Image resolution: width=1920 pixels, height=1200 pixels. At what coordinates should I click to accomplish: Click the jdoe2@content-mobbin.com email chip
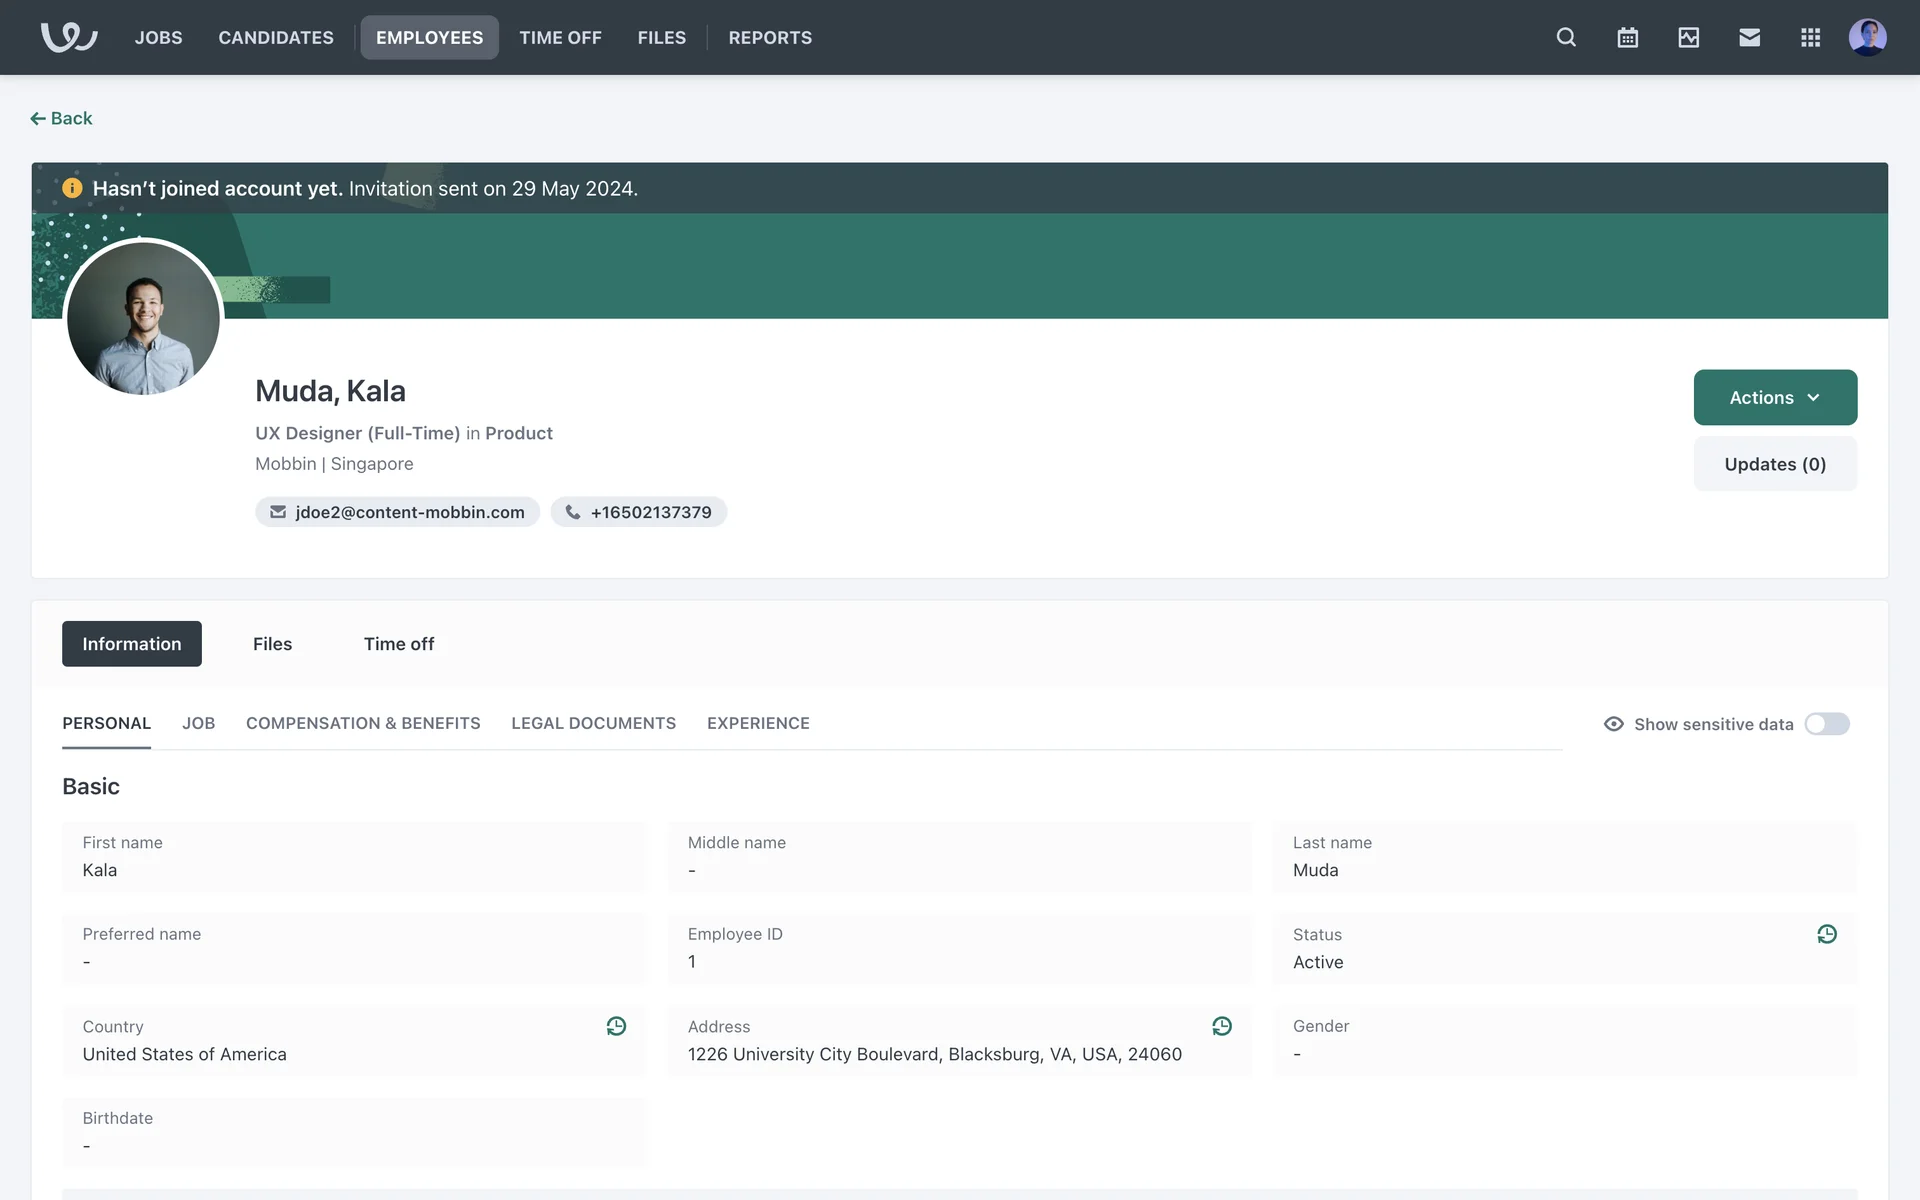pos(397,512)
